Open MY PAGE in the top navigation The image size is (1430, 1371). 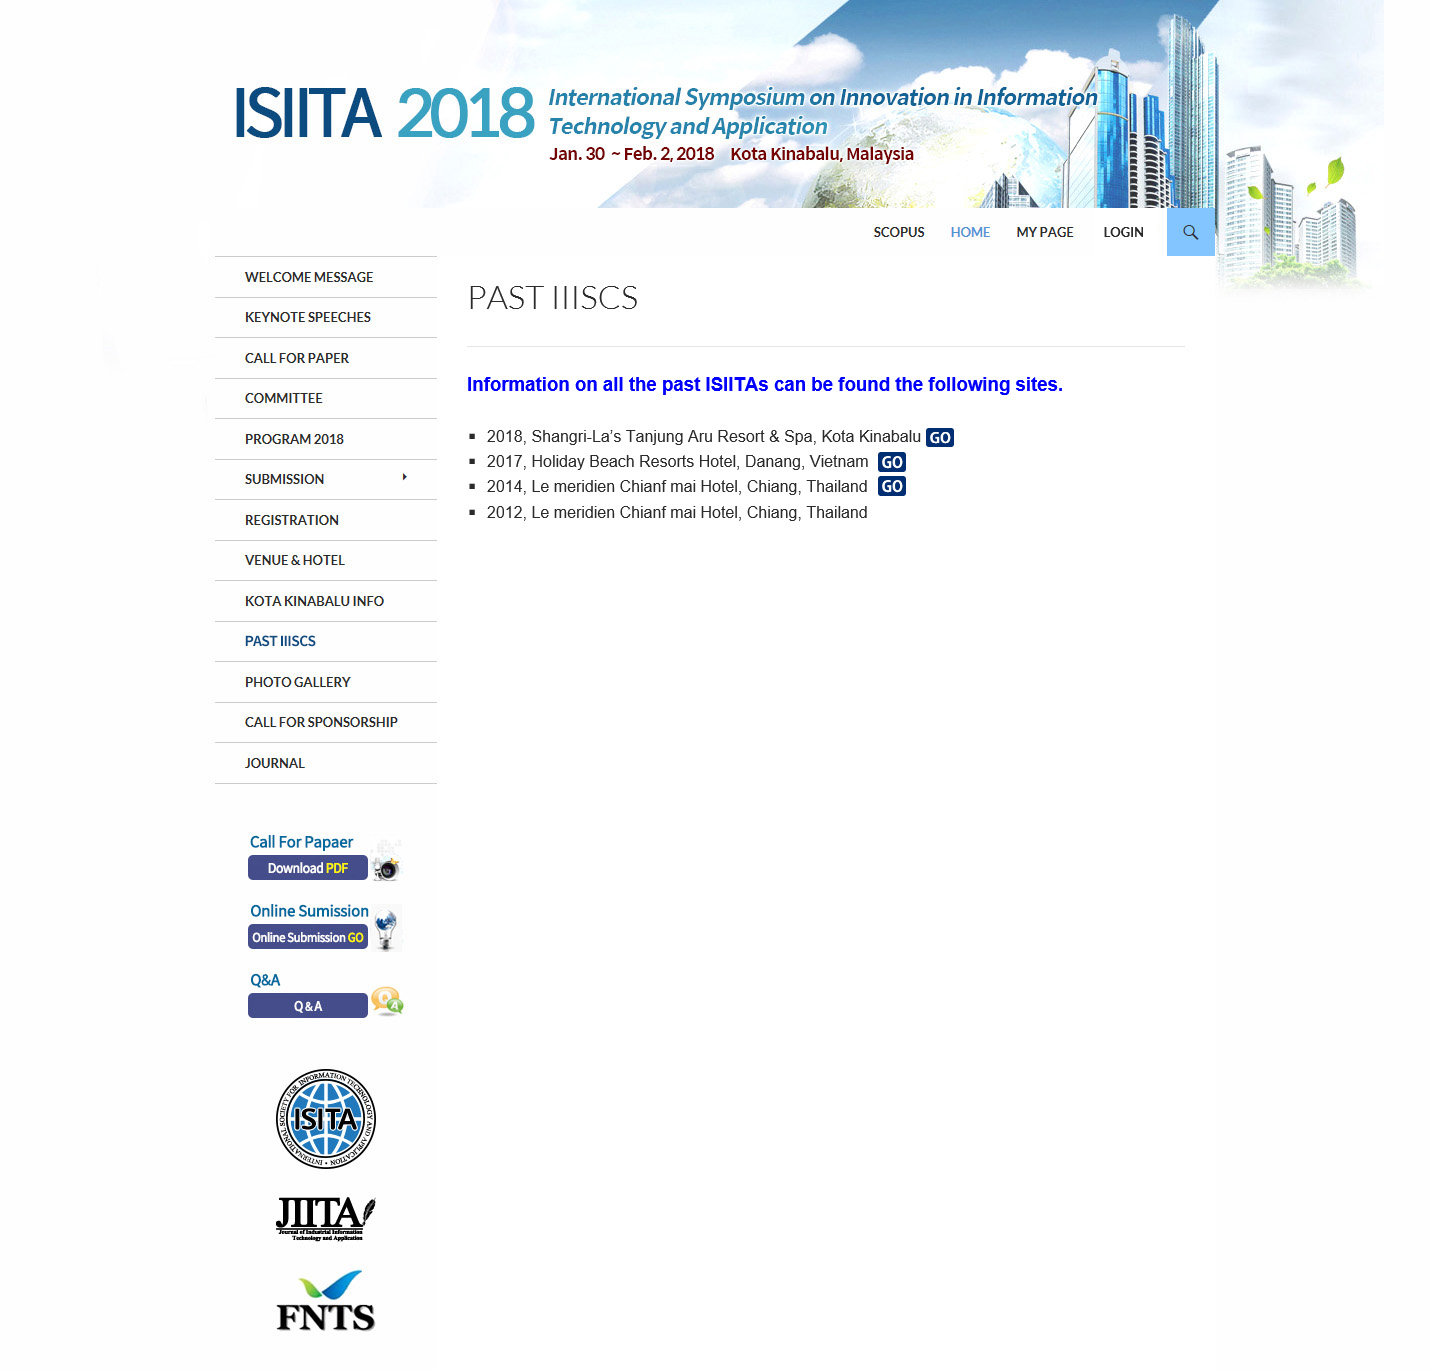(x=1045, y=232)
